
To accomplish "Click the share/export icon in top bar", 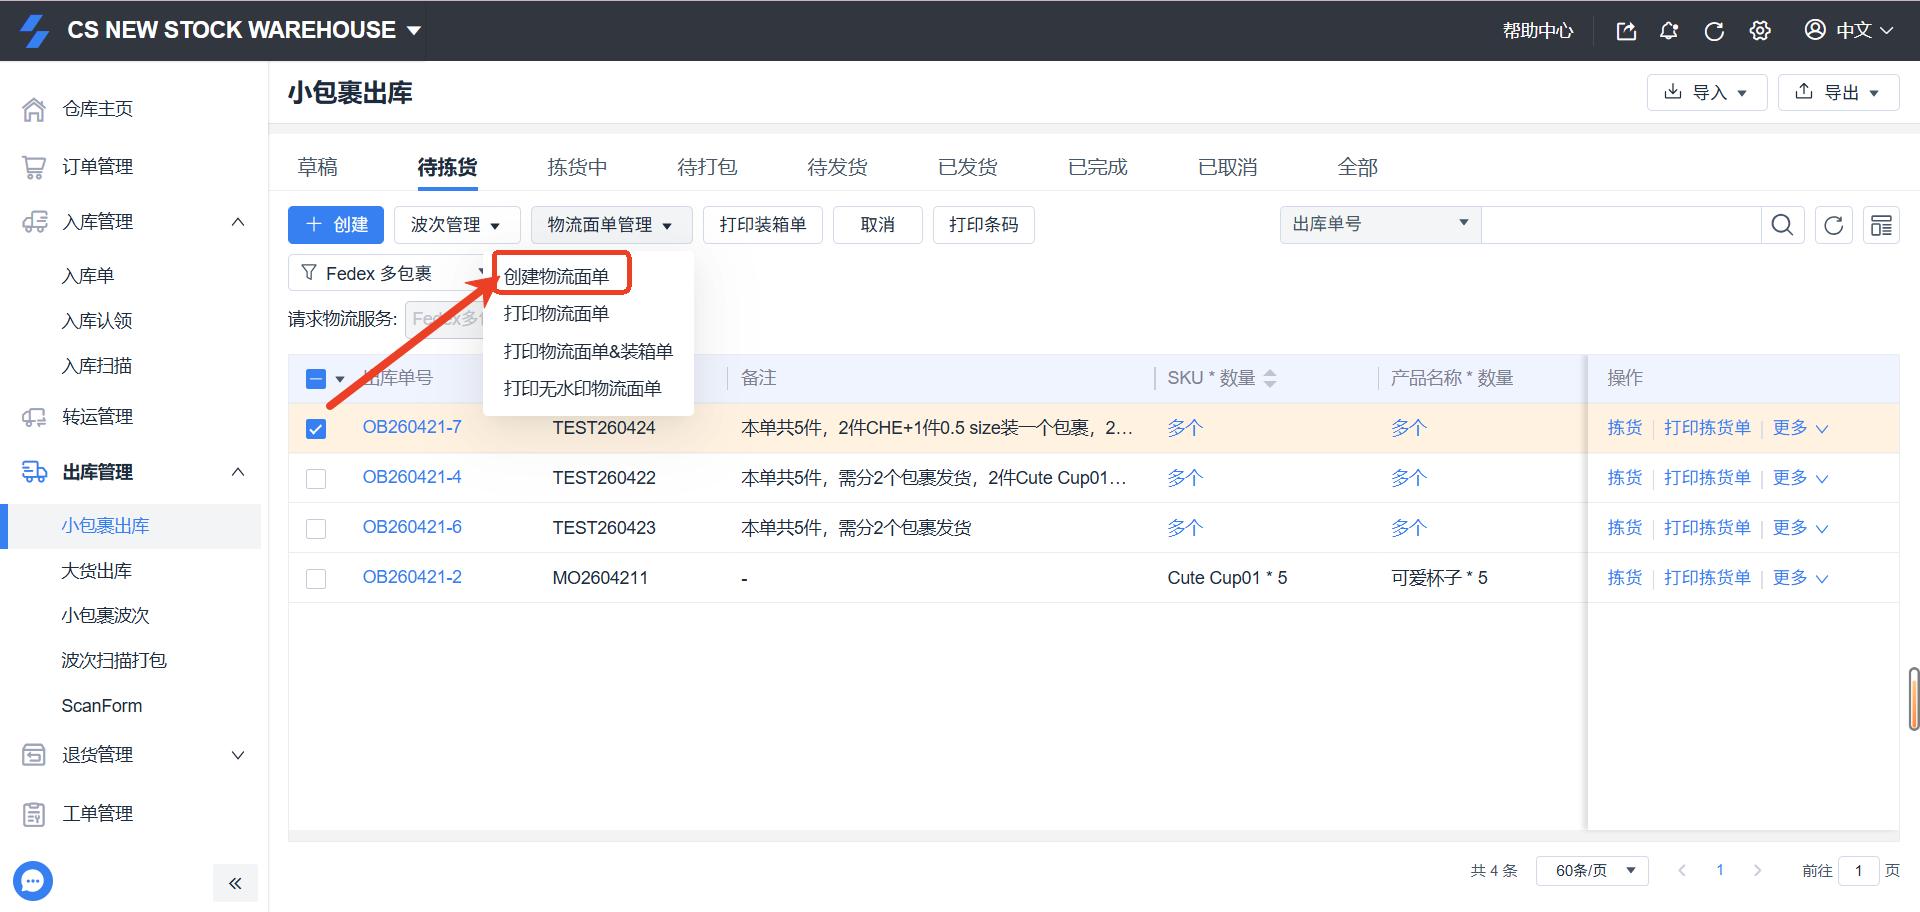I will coord(1626,31).
